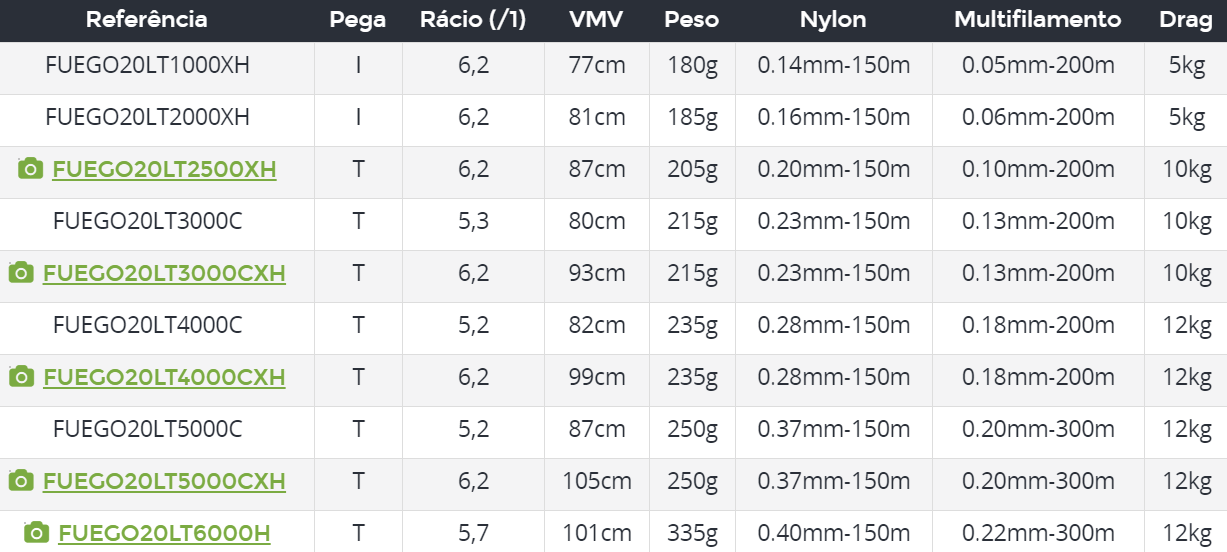
Task: Click camera icon beside FUEGO20LT4000CXH
Action: pos(21,377)
